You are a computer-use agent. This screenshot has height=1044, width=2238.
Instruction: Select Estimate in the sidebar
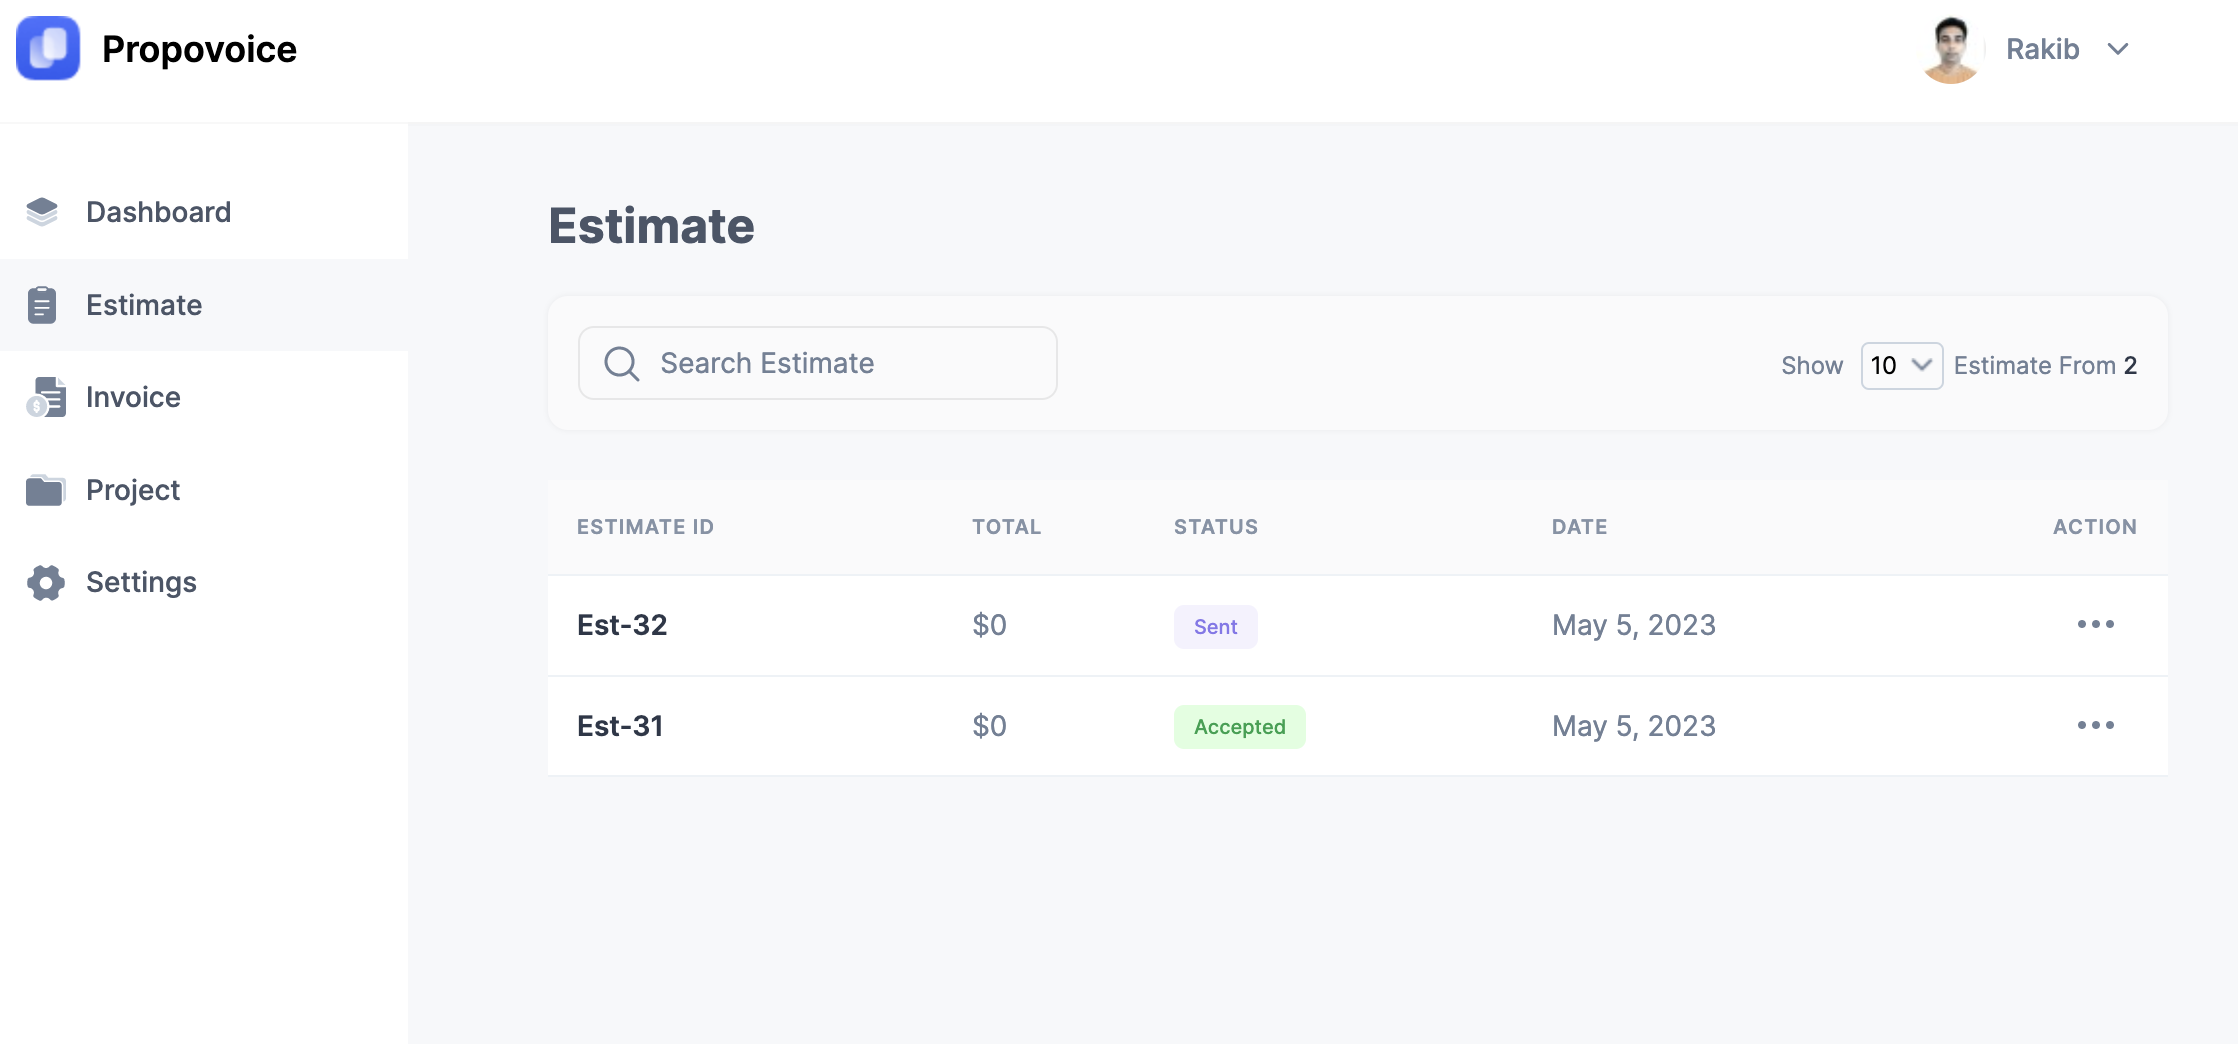click(204, 305)
